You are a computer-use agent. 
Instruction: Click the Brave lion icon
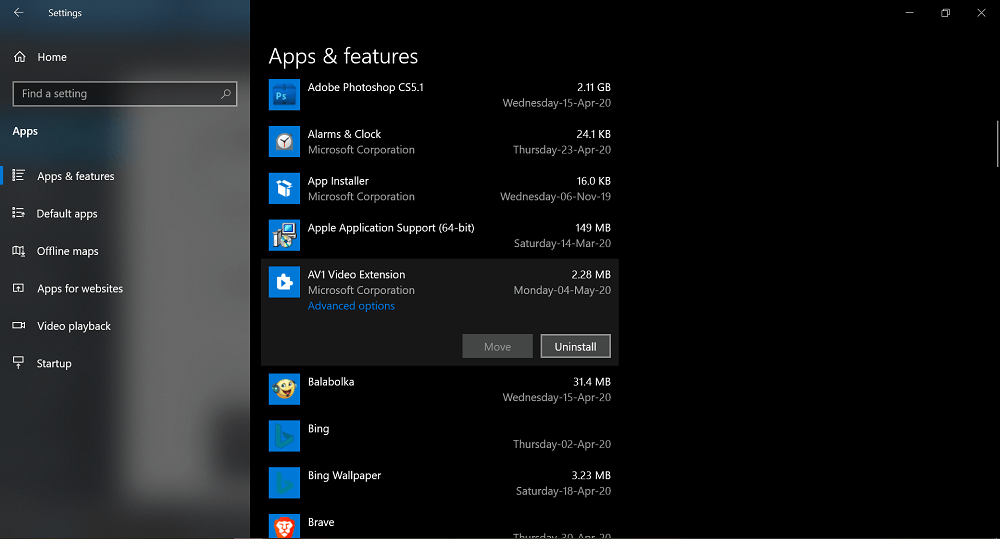pos(284,526)
